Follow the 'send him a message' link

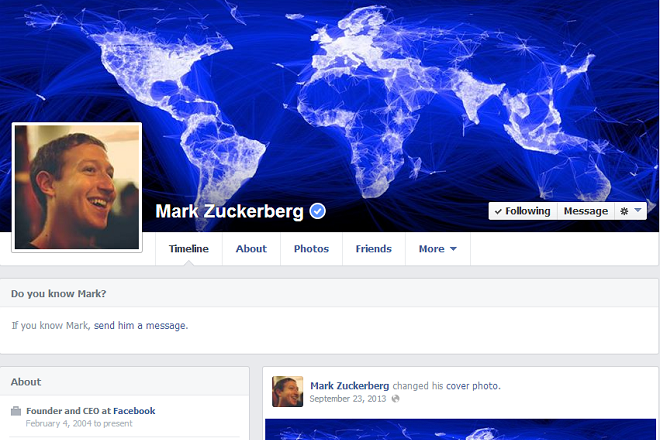[141, 325]
